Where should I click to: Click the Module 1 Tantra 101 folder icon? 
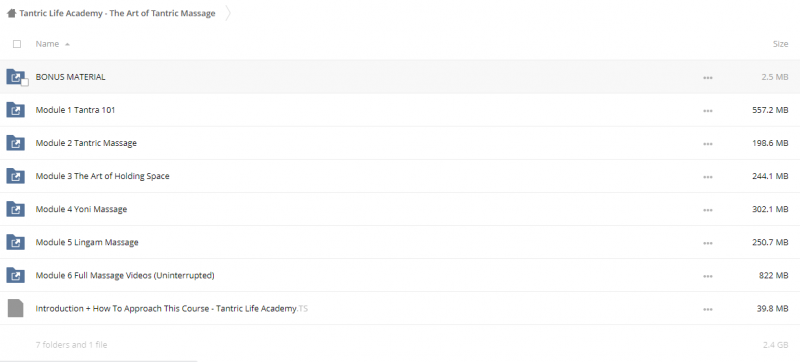pyautogui.click(x=15, y=110)
